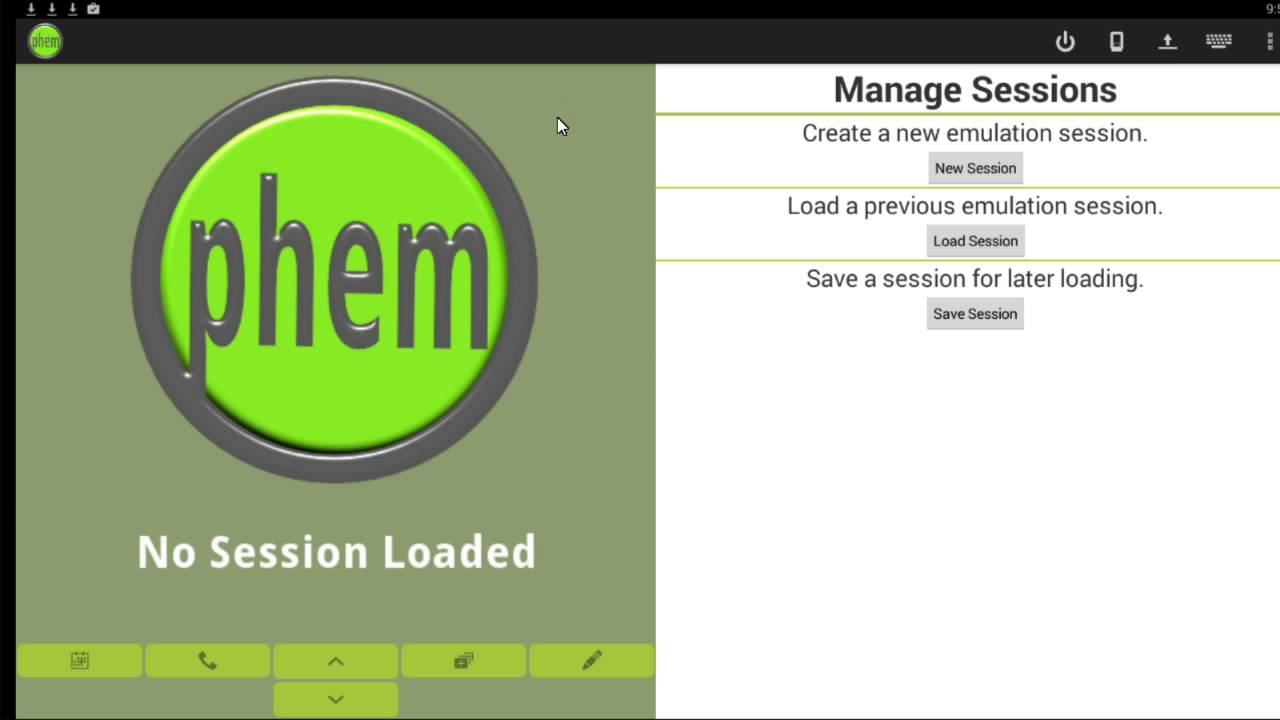Tap the upload arrow icon in action bar
This screenshot has height=720, width=1280.
click(1167, 42)
